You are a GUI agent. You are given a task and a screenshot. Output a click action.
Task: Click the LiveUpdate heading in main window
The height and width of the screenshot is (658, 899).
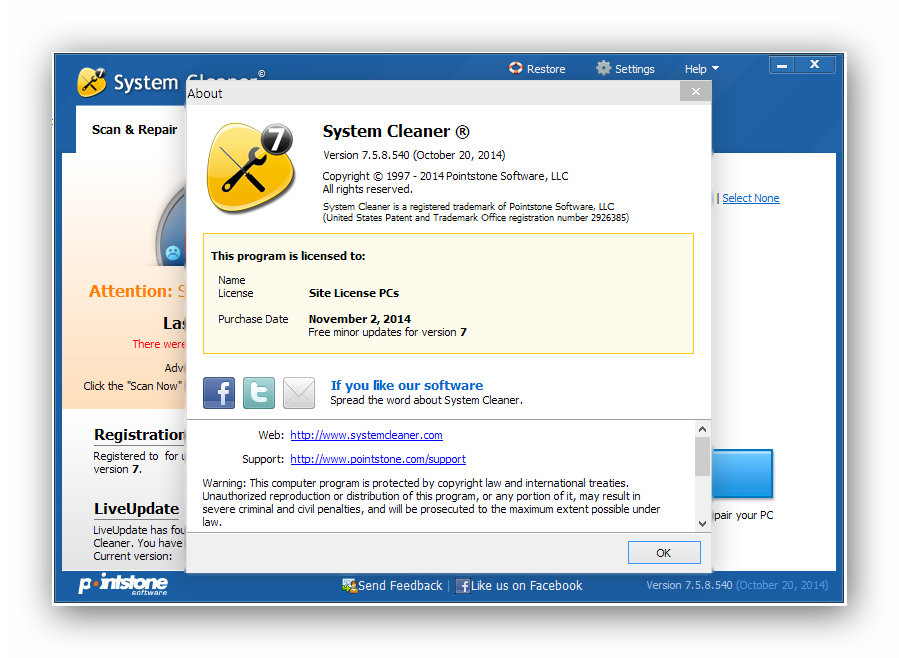click(136, 509)
